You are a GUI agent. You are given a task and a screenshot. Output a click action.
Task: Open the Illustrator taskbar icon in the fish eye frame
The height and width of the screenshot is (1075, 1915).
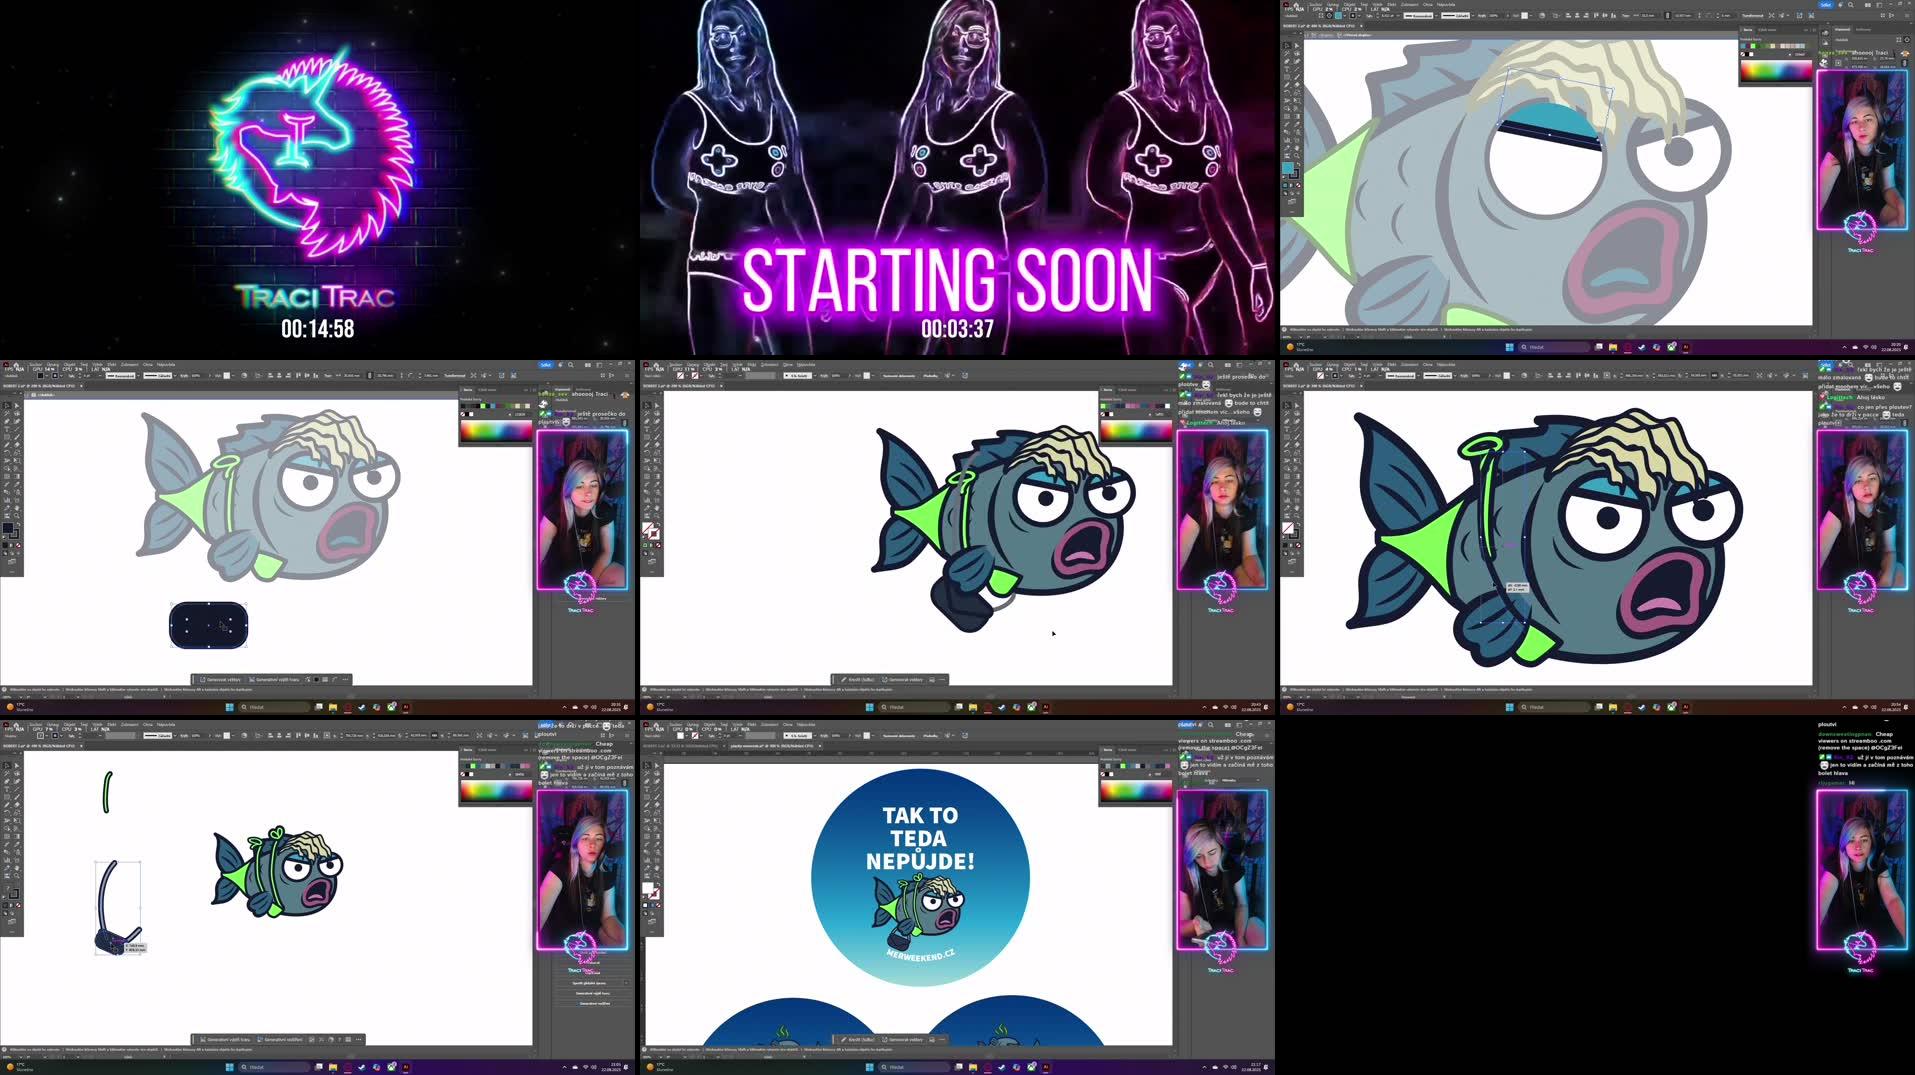1685,347
